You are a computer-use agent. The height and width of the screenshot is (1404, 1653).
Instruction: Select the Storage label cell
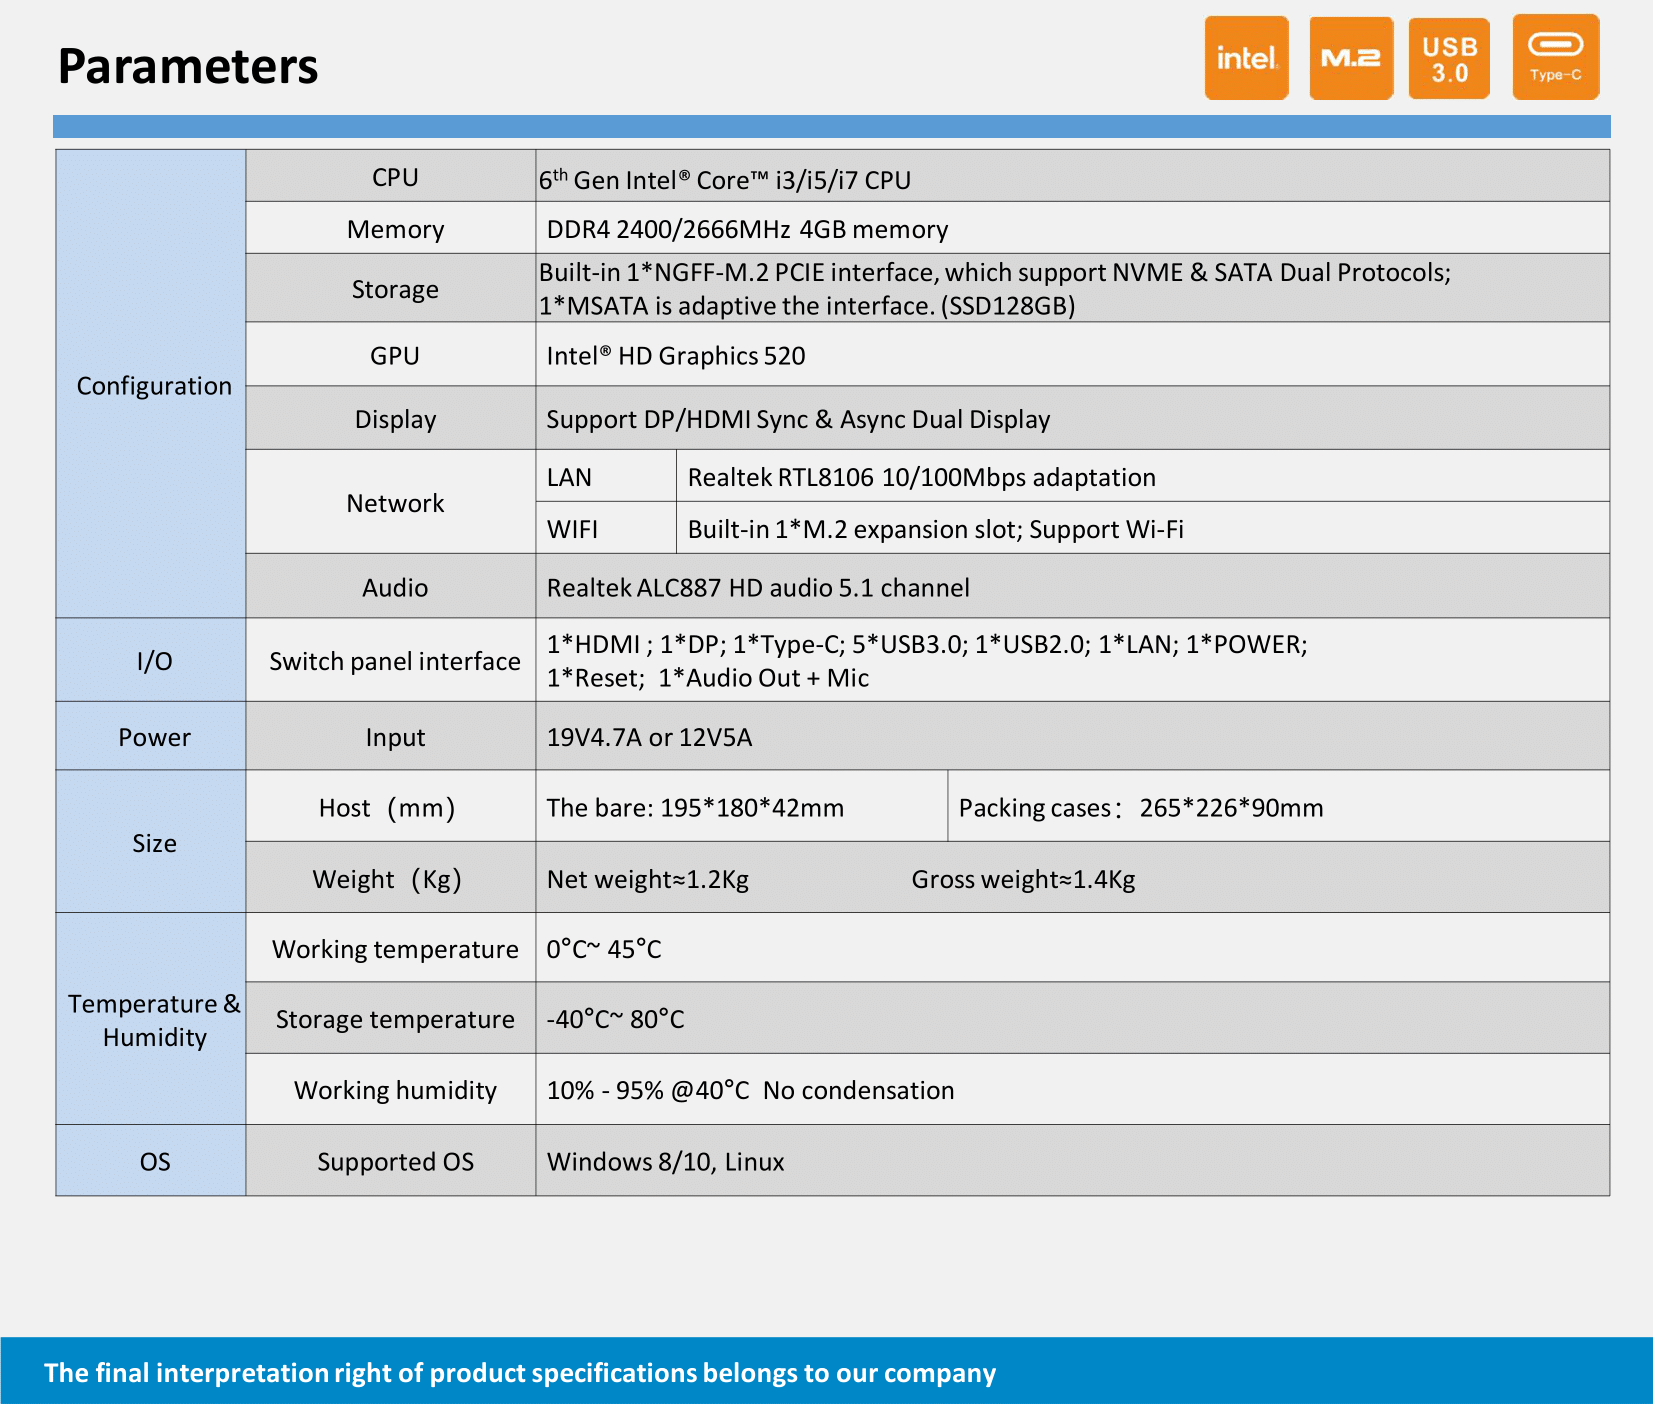(391, 288)
